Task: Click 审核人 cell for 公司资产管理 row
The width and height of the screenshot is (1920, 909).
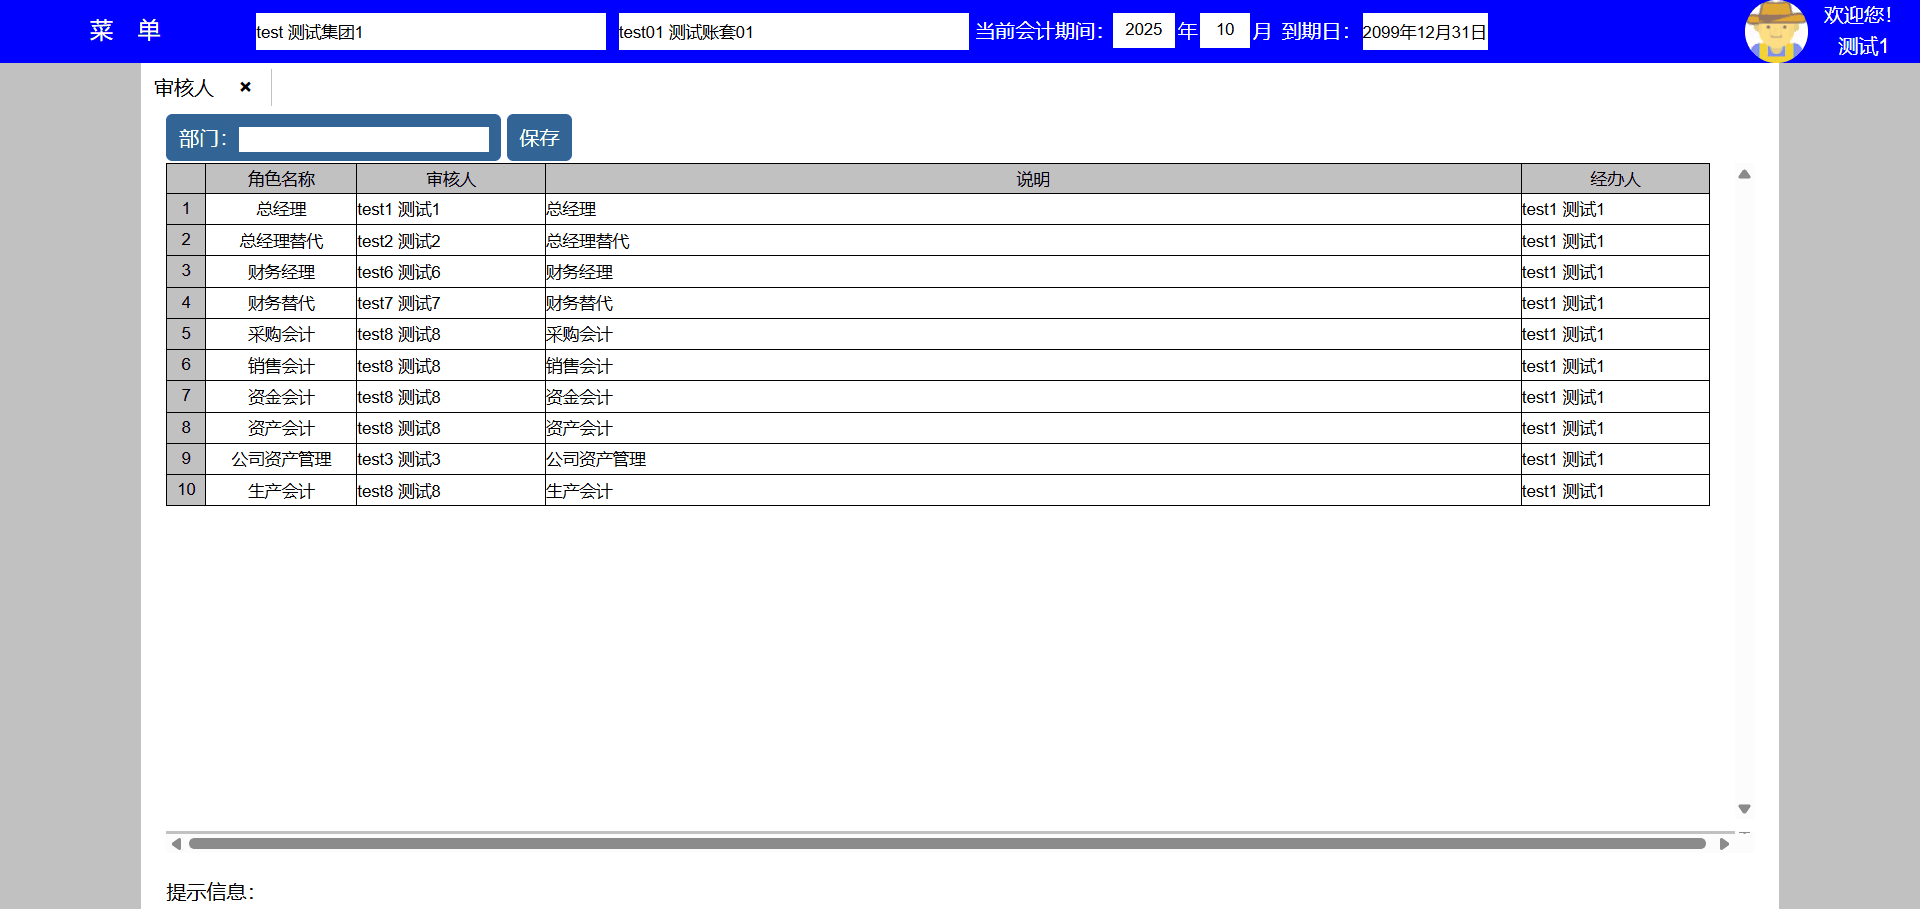Action: click(450, 459)
